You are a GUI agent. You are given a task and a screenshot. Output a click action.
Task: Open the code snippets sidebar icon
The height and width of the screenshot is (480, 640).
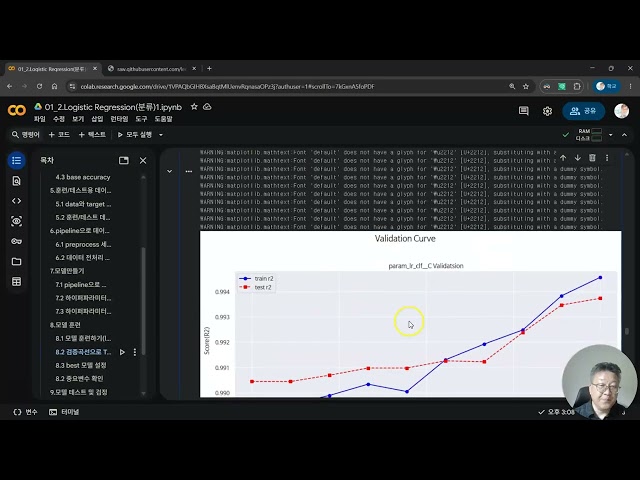(x=16, y=201)
